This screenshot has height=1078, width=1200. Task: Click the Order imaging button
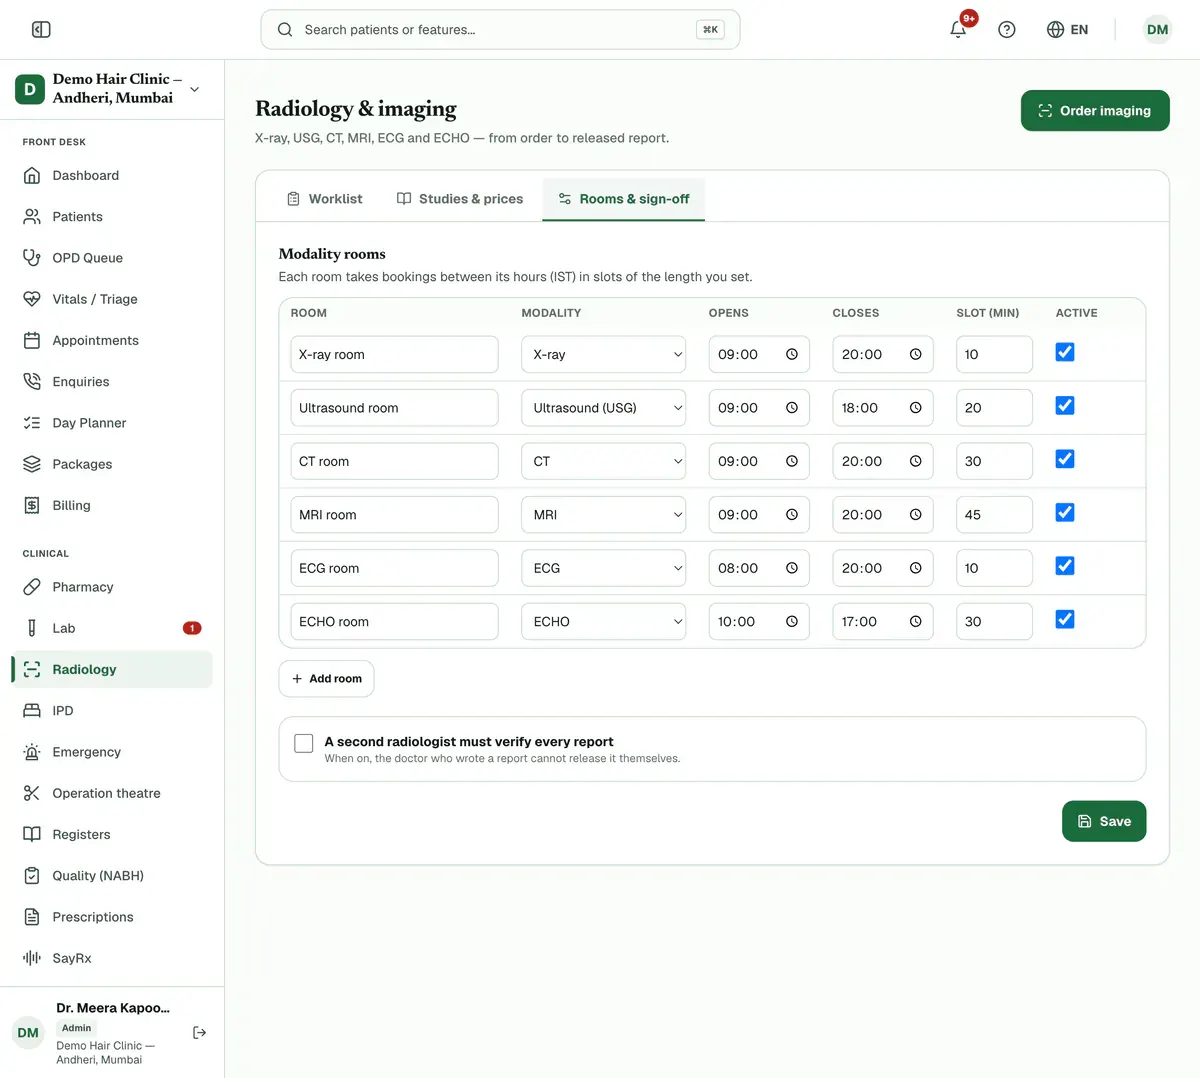1095,111
